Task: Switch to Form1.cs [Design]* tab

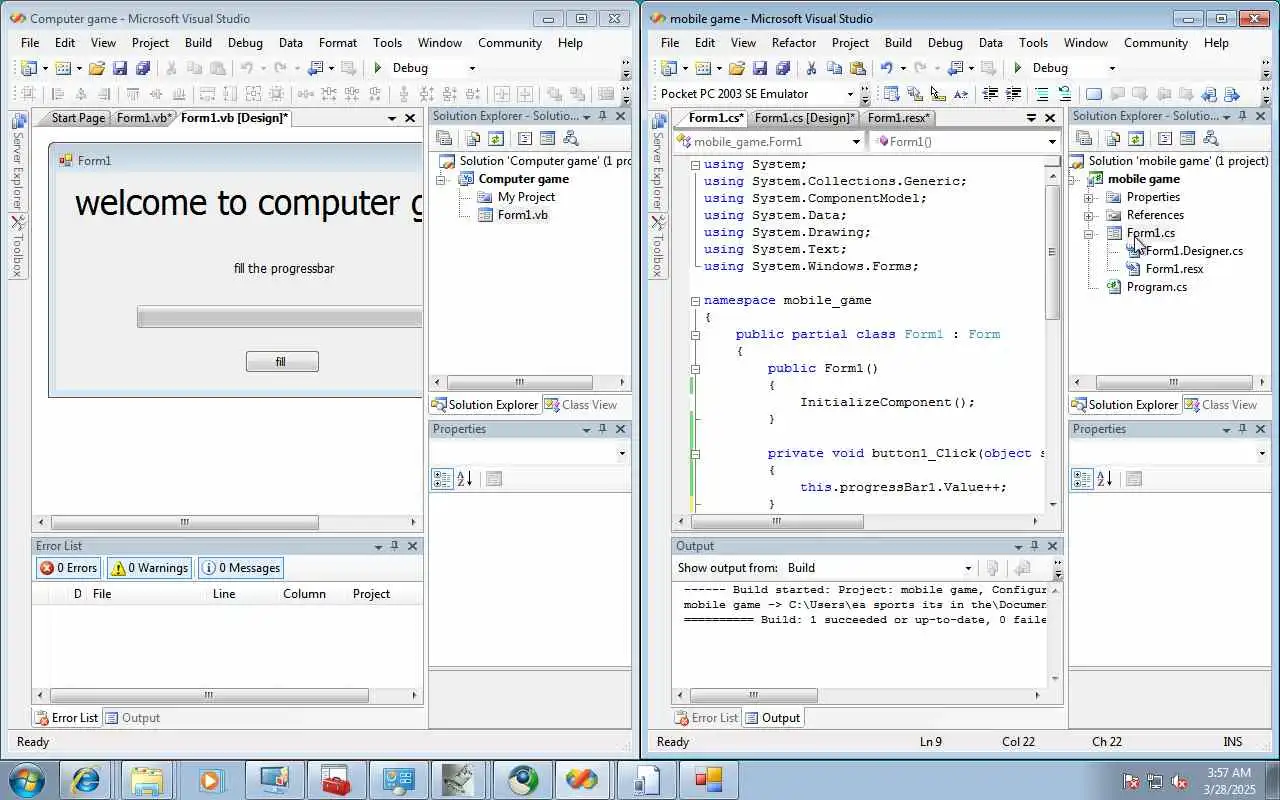Action: pos(805,118)
